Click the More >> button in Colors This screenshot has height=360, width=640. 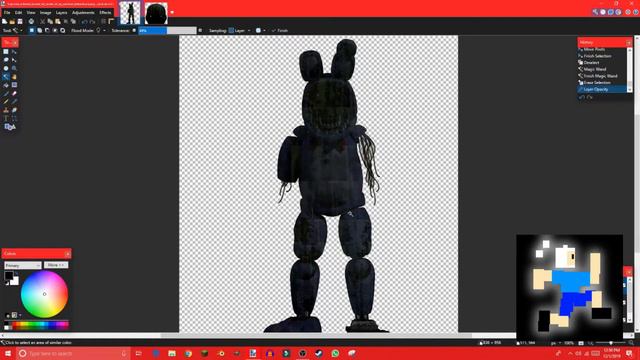[x=56, y=265]
